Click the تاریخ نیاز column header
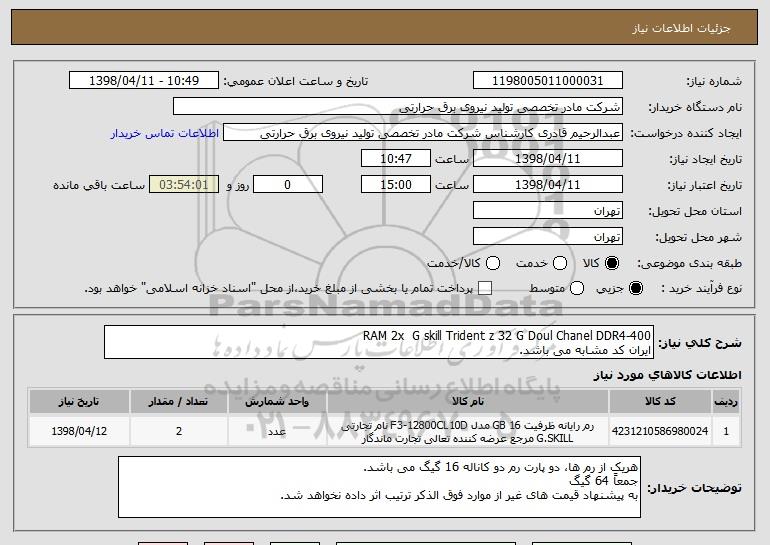The image size is (770, 545). 79,402
